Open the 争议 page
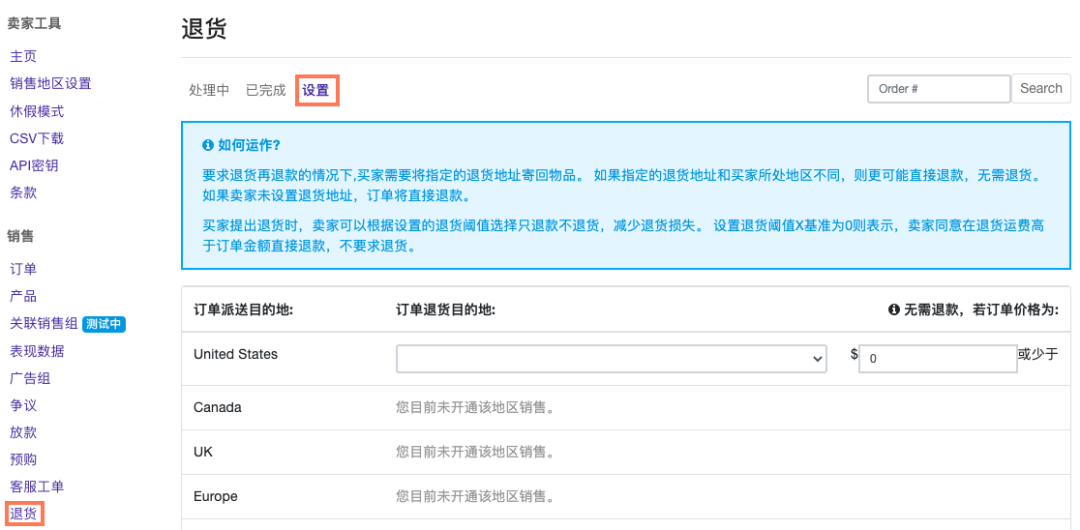 tap(23, 406)
